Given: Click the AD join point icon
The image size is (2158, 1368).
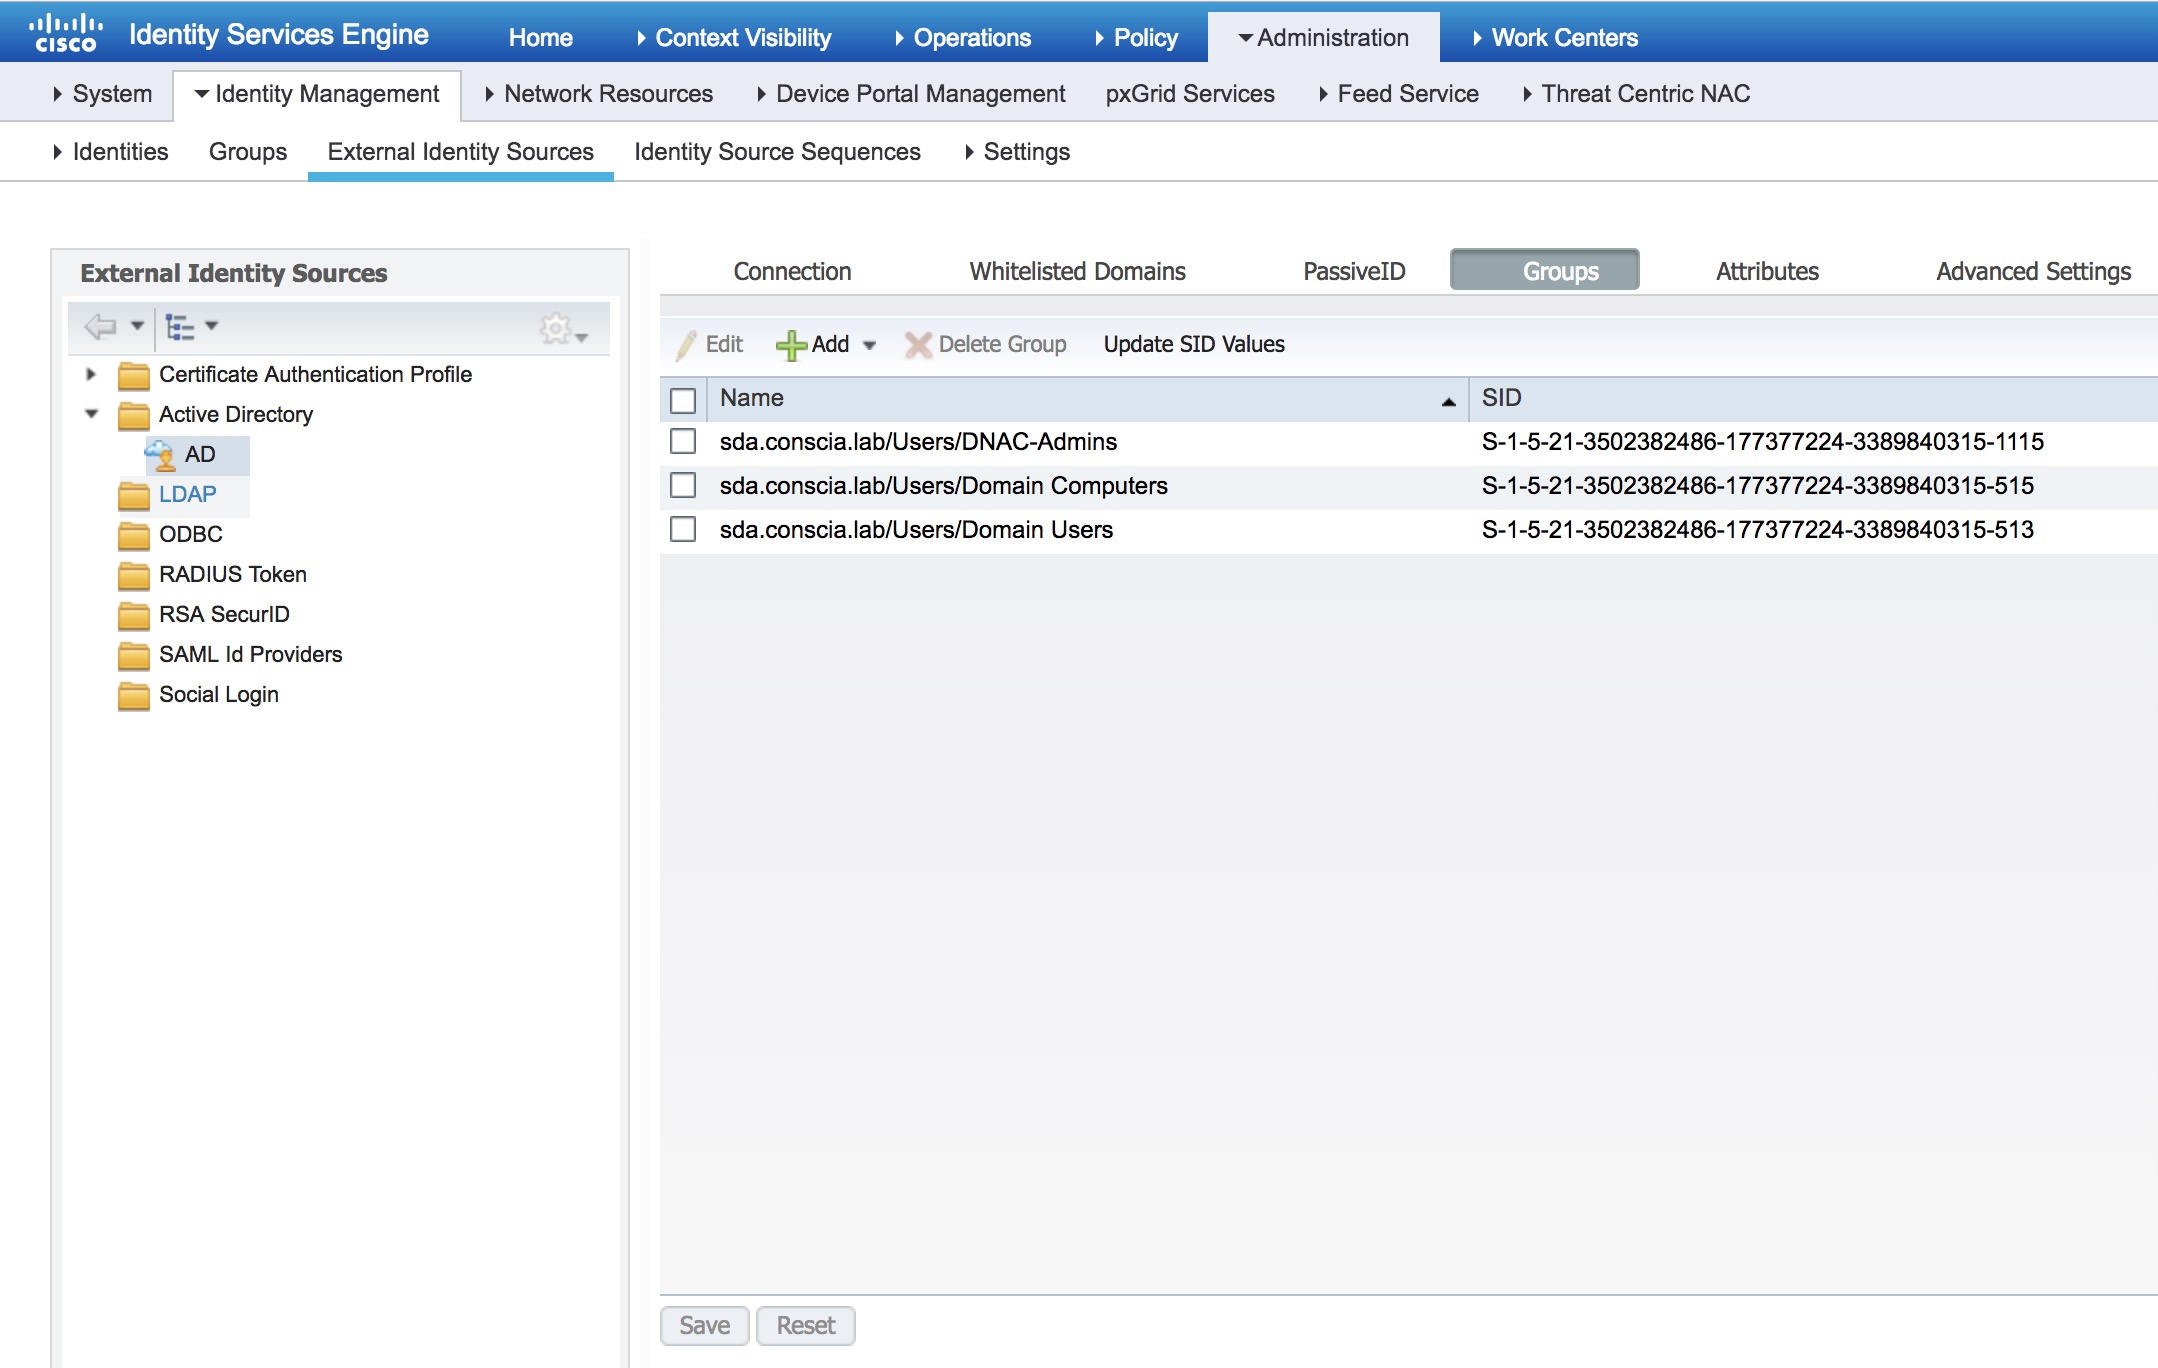Looking at the screenshot, I should click(x=160, y=455).
